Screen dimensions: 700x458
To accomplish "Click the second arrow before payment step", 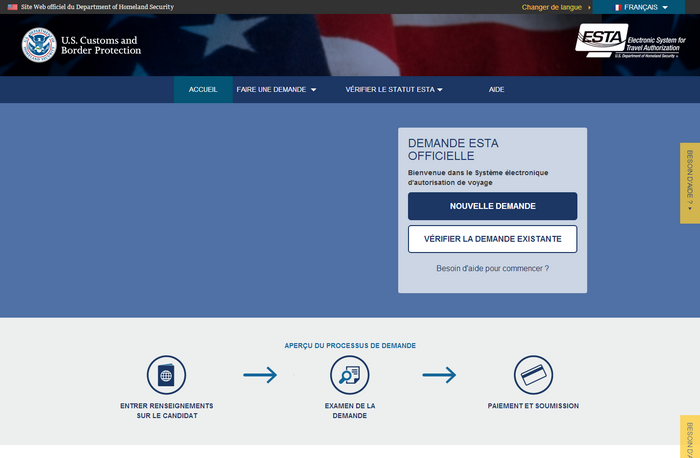I will [x=439, y=375].
